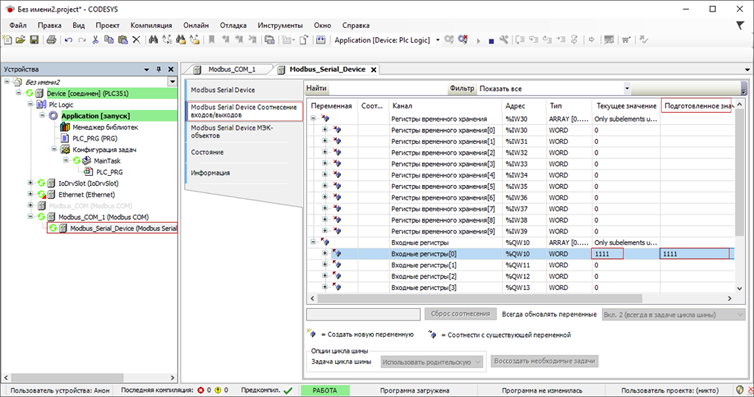Open the Онлайн menu
The height and width of the screenshot is (397, 754).
tap(196, 25)
